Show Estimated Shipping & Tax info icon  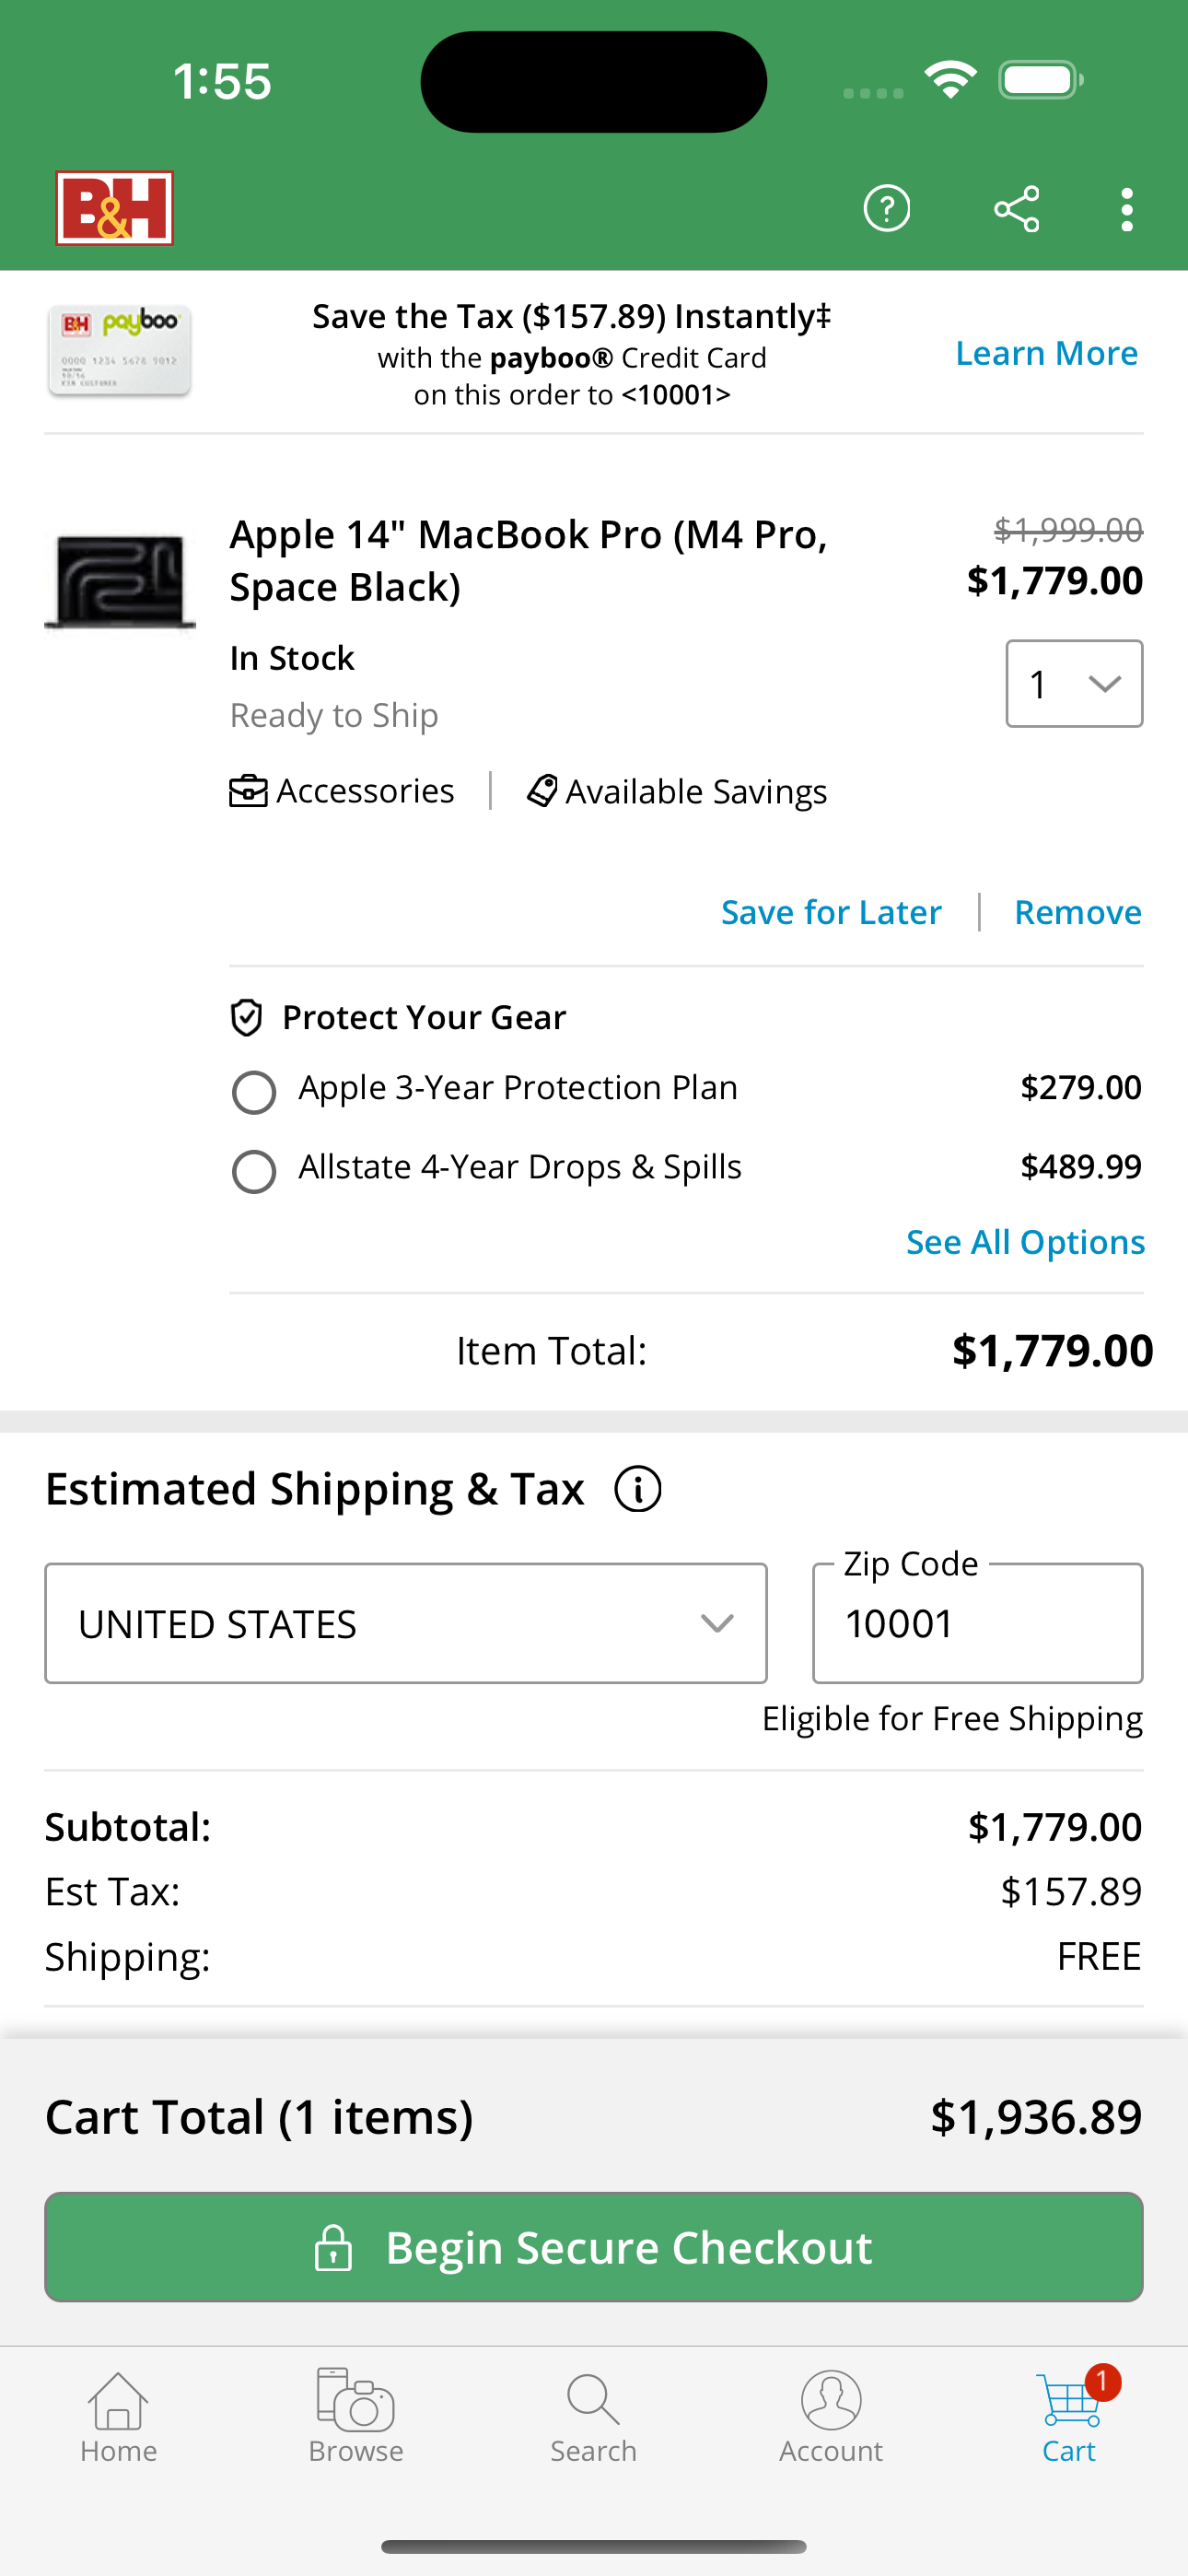637,1489
